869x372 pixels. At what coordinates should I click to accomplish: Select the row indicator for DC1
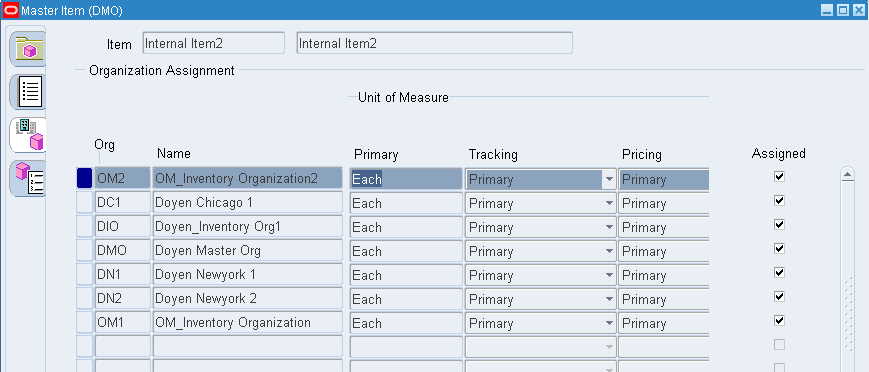click(x=84, y=203)
